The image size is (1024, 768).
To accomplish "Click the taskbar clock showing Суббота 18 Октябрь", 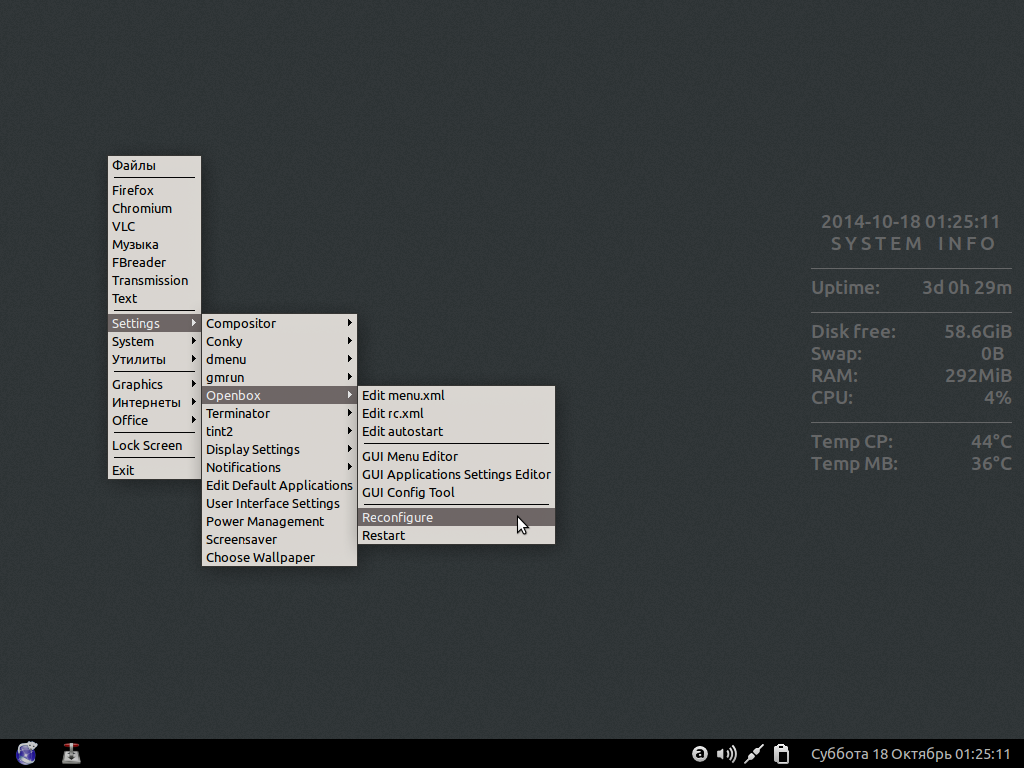I will 910,754.
